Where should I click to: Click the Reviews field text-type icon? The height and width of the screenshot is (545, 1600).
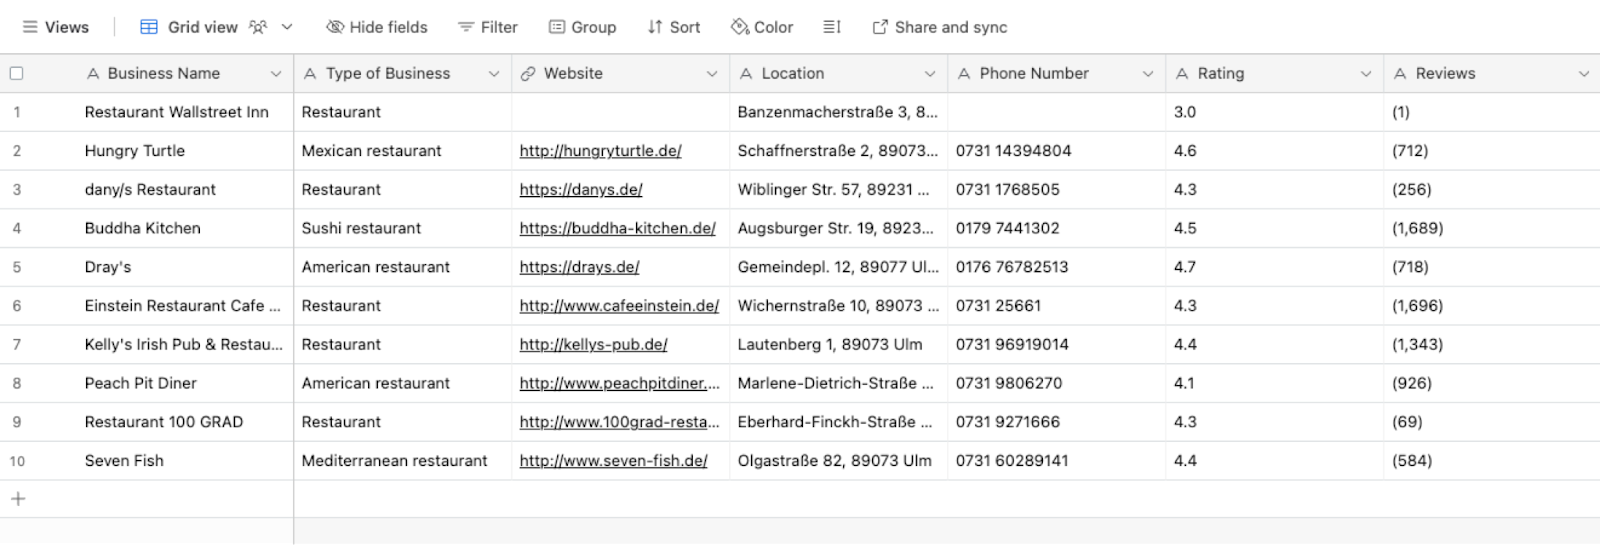(1400, 74)
